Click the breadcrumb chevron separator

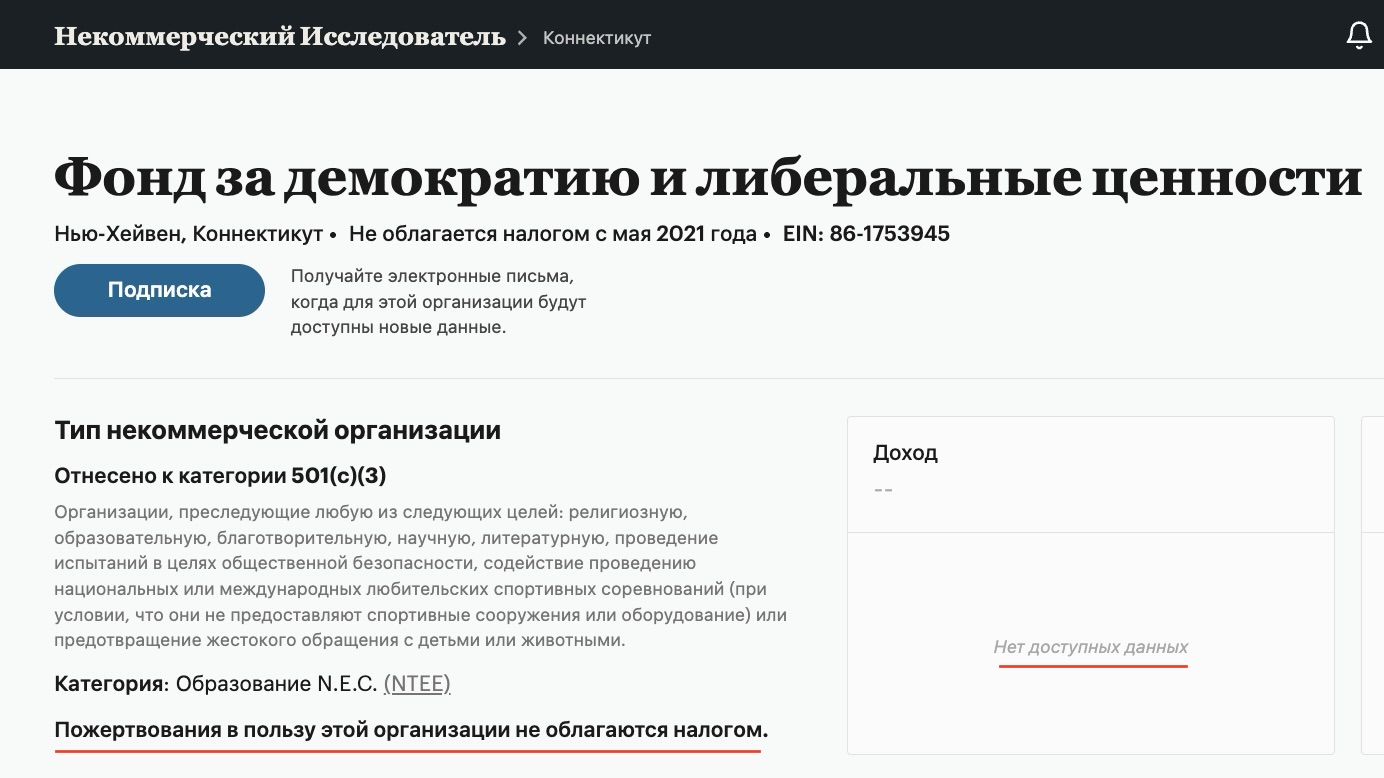click(x=522, y=38)
